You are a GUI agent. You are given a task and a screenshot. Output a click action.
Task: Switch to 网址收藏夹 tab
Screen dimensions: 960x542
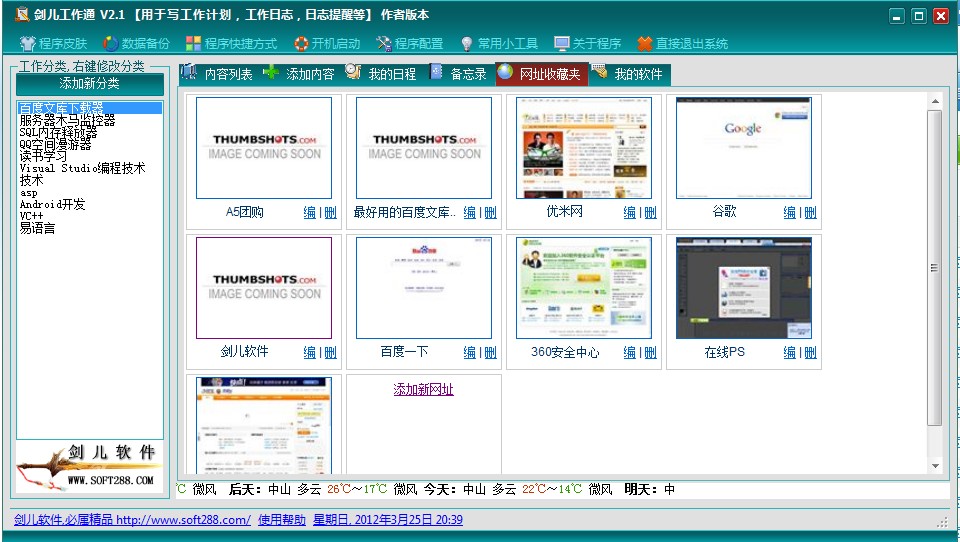542,74
